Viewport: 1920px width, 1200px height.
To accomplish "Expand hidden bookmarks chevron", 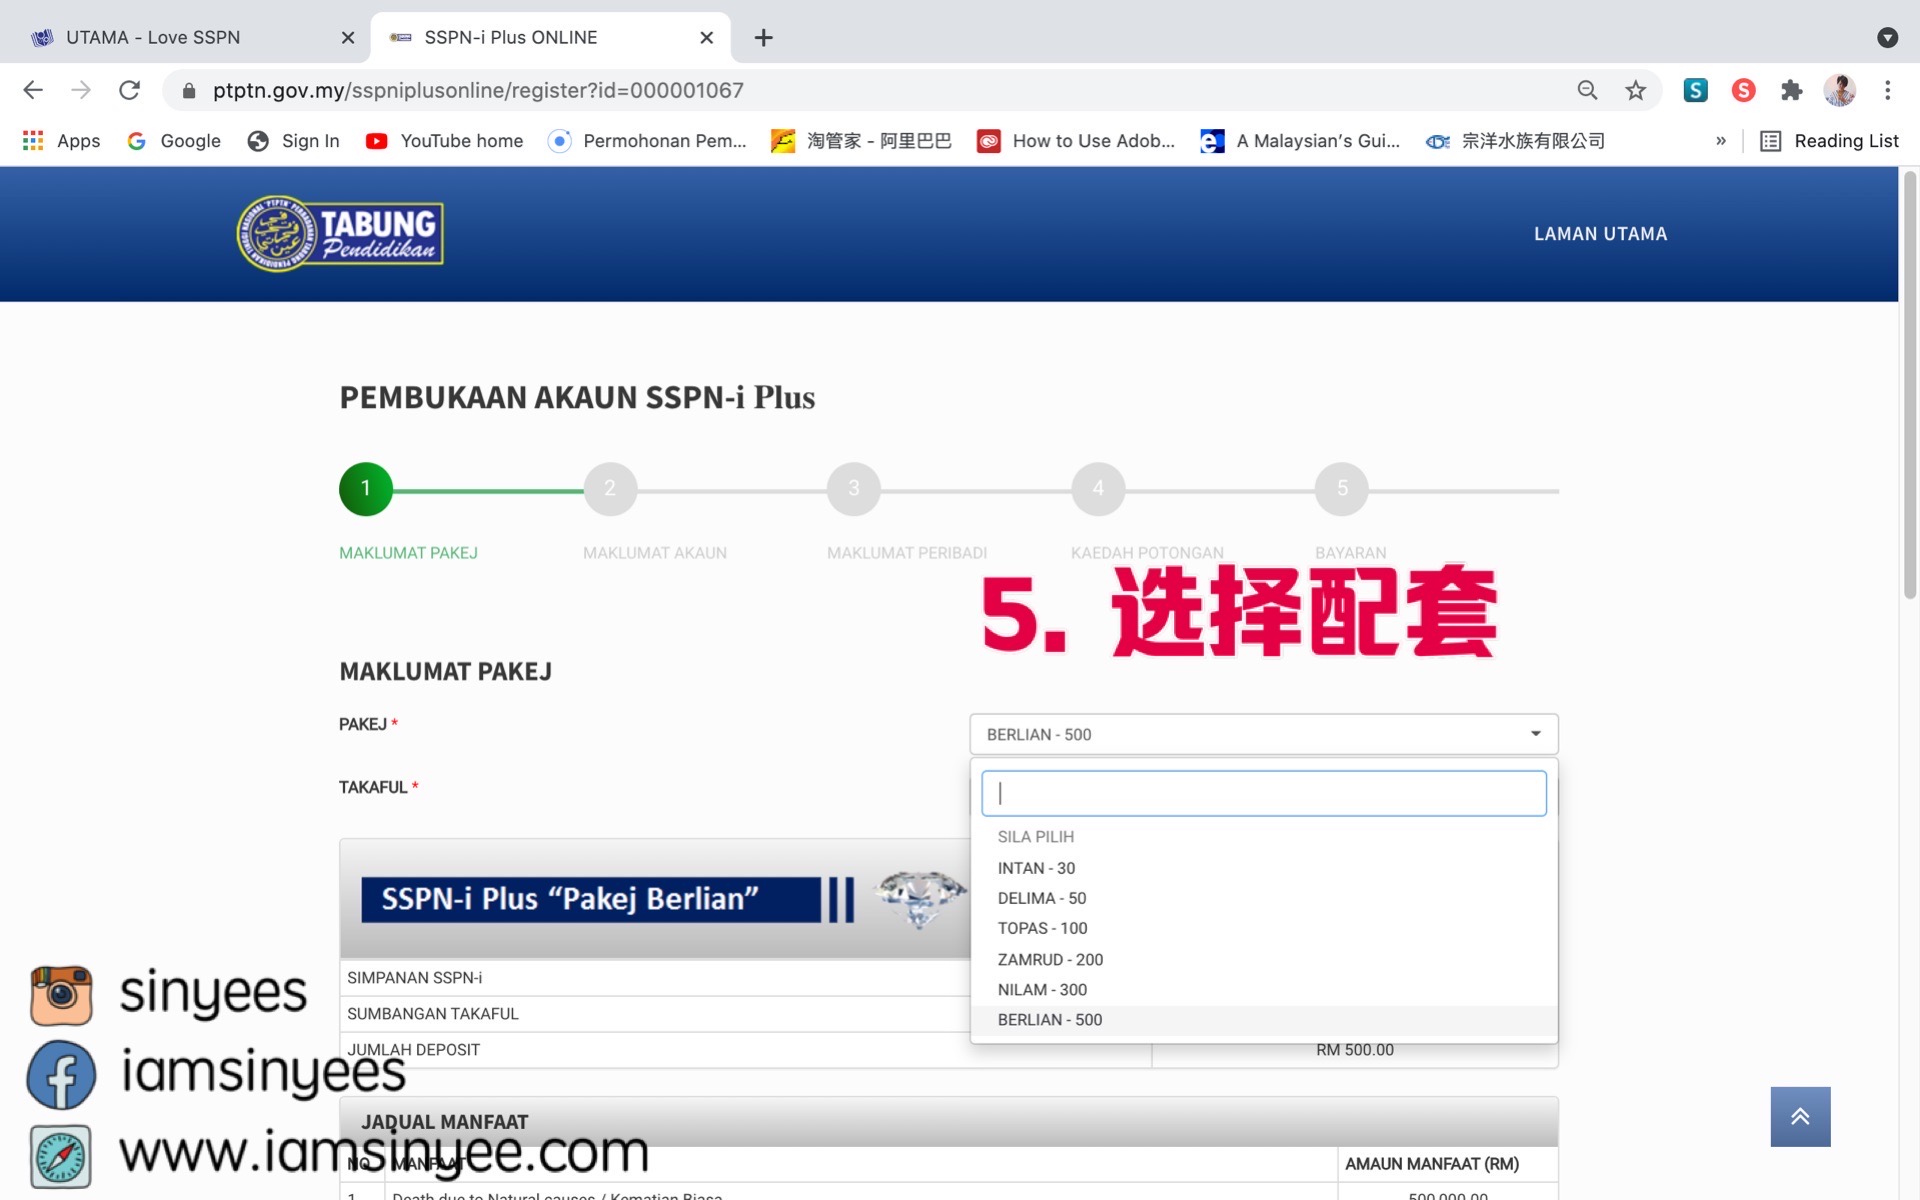I will click(x=1720, y=141).
